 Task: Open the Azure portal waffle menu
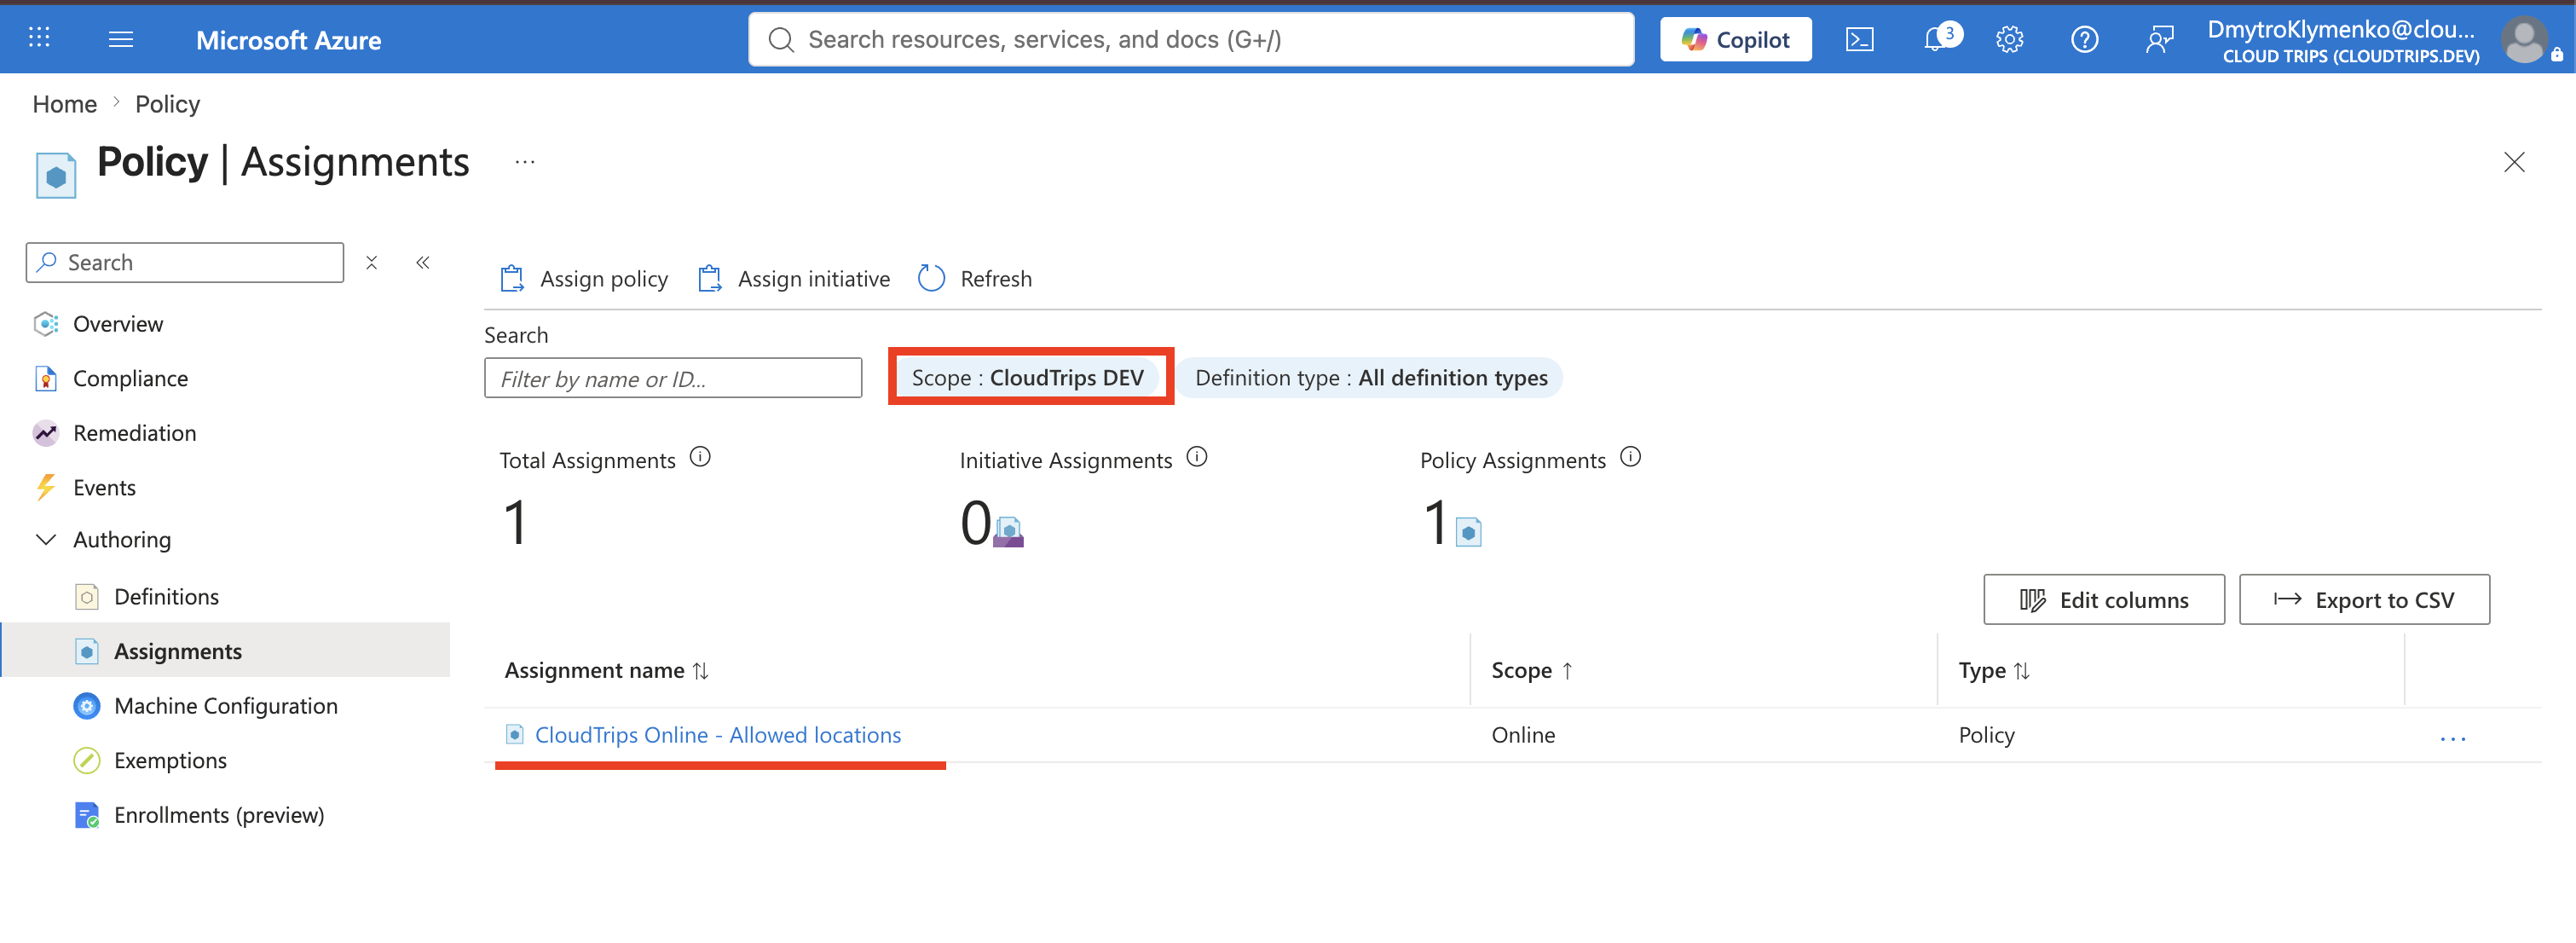pyautogui.click(x=39, y=39)
